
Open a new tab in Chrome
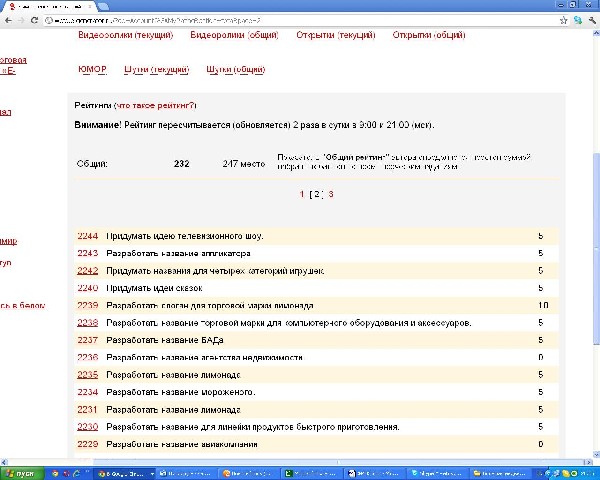tap(104, 7)
